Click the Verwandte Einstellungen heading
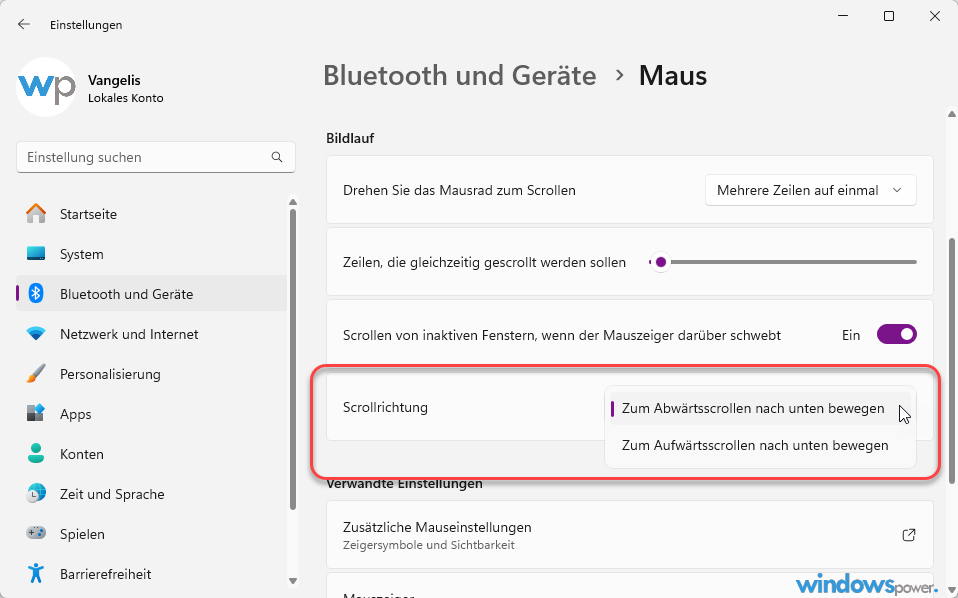This screenshot has height=598, width=958. point(404,484)
